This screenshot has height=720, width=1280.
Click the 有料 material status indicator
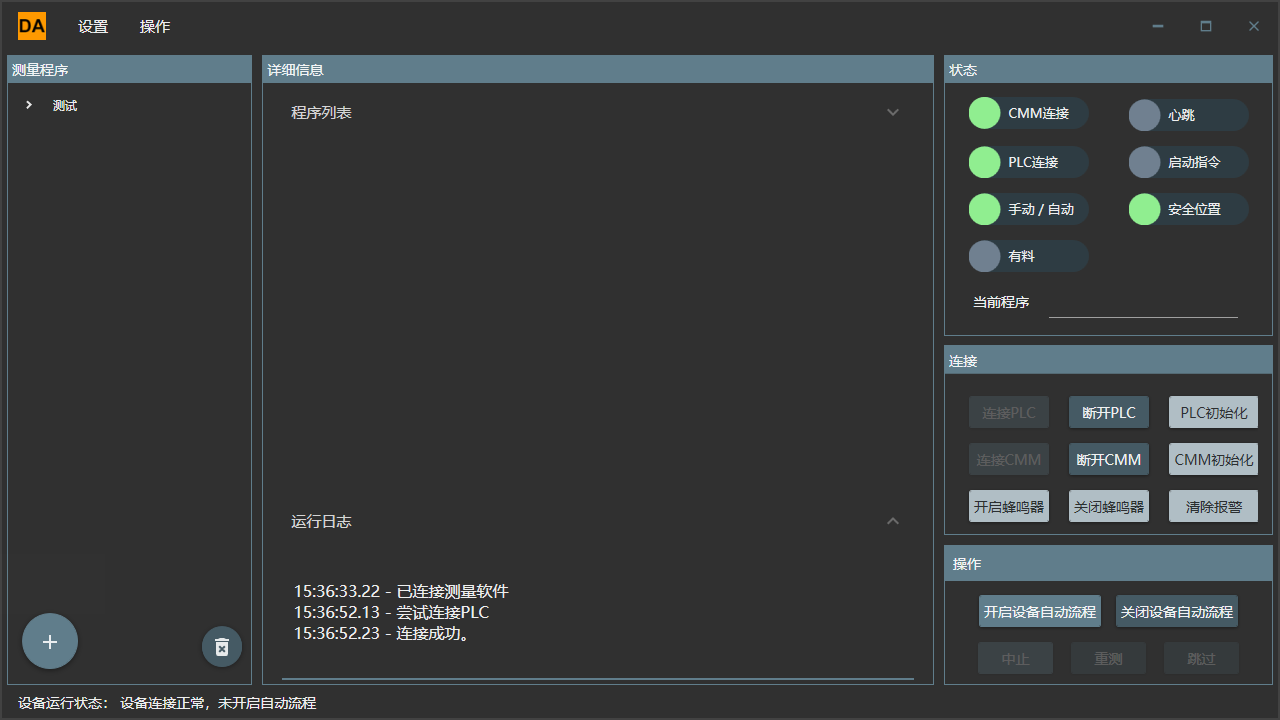pos(984,256)
